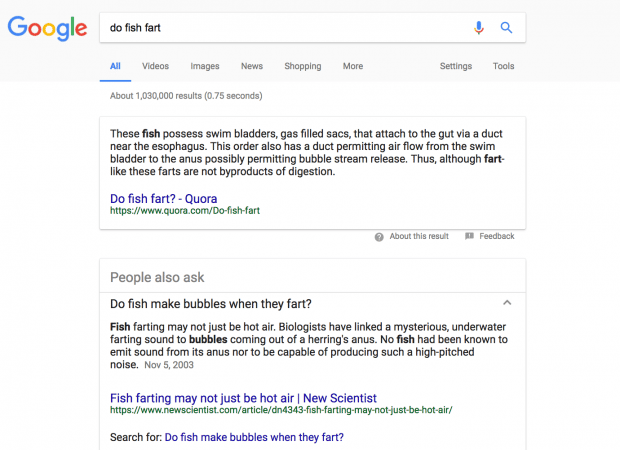Open the More search options dropdown
Screen dimensions: 620x450
tap(353, 66)
